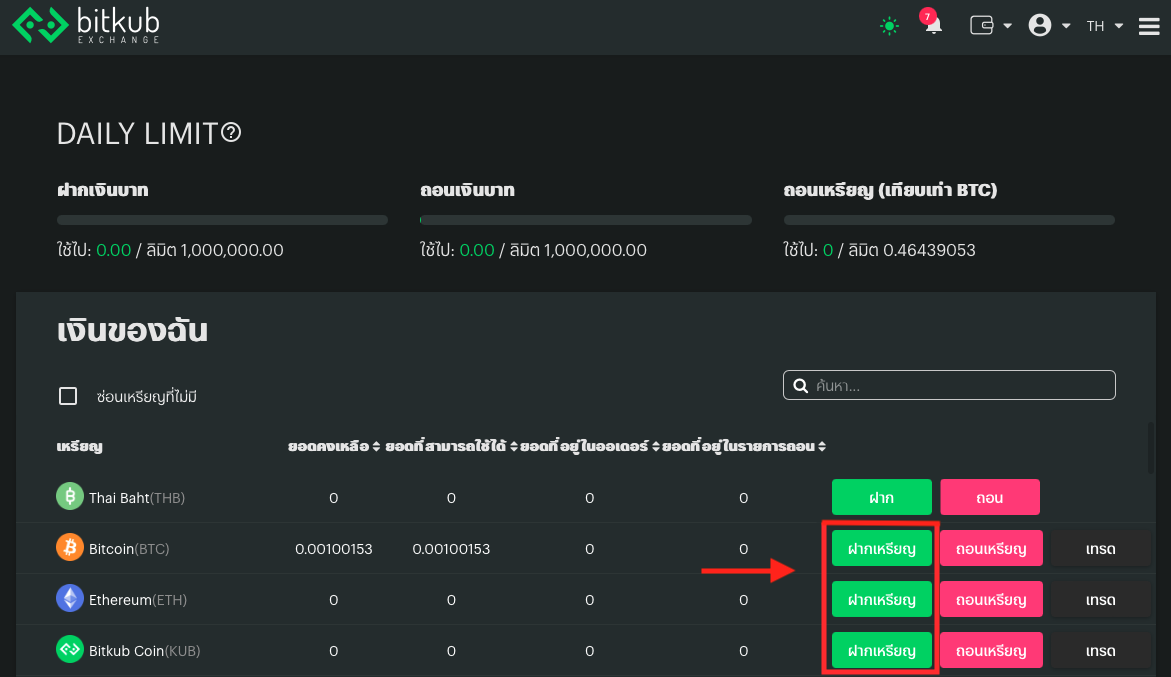Check the hide empty coins checkbox
This screenshot has width=1171, height=677.
(68, 396)
